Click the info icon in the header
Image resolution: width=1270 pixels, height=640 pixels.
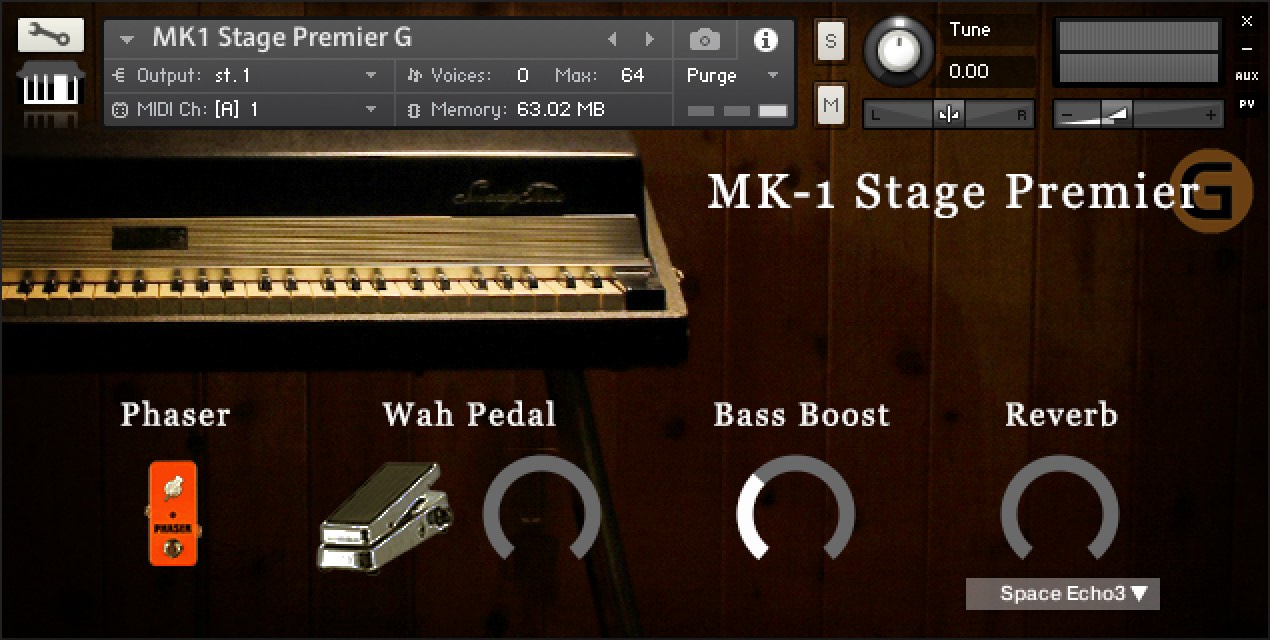pyautogui.click(x=765, y=40)
